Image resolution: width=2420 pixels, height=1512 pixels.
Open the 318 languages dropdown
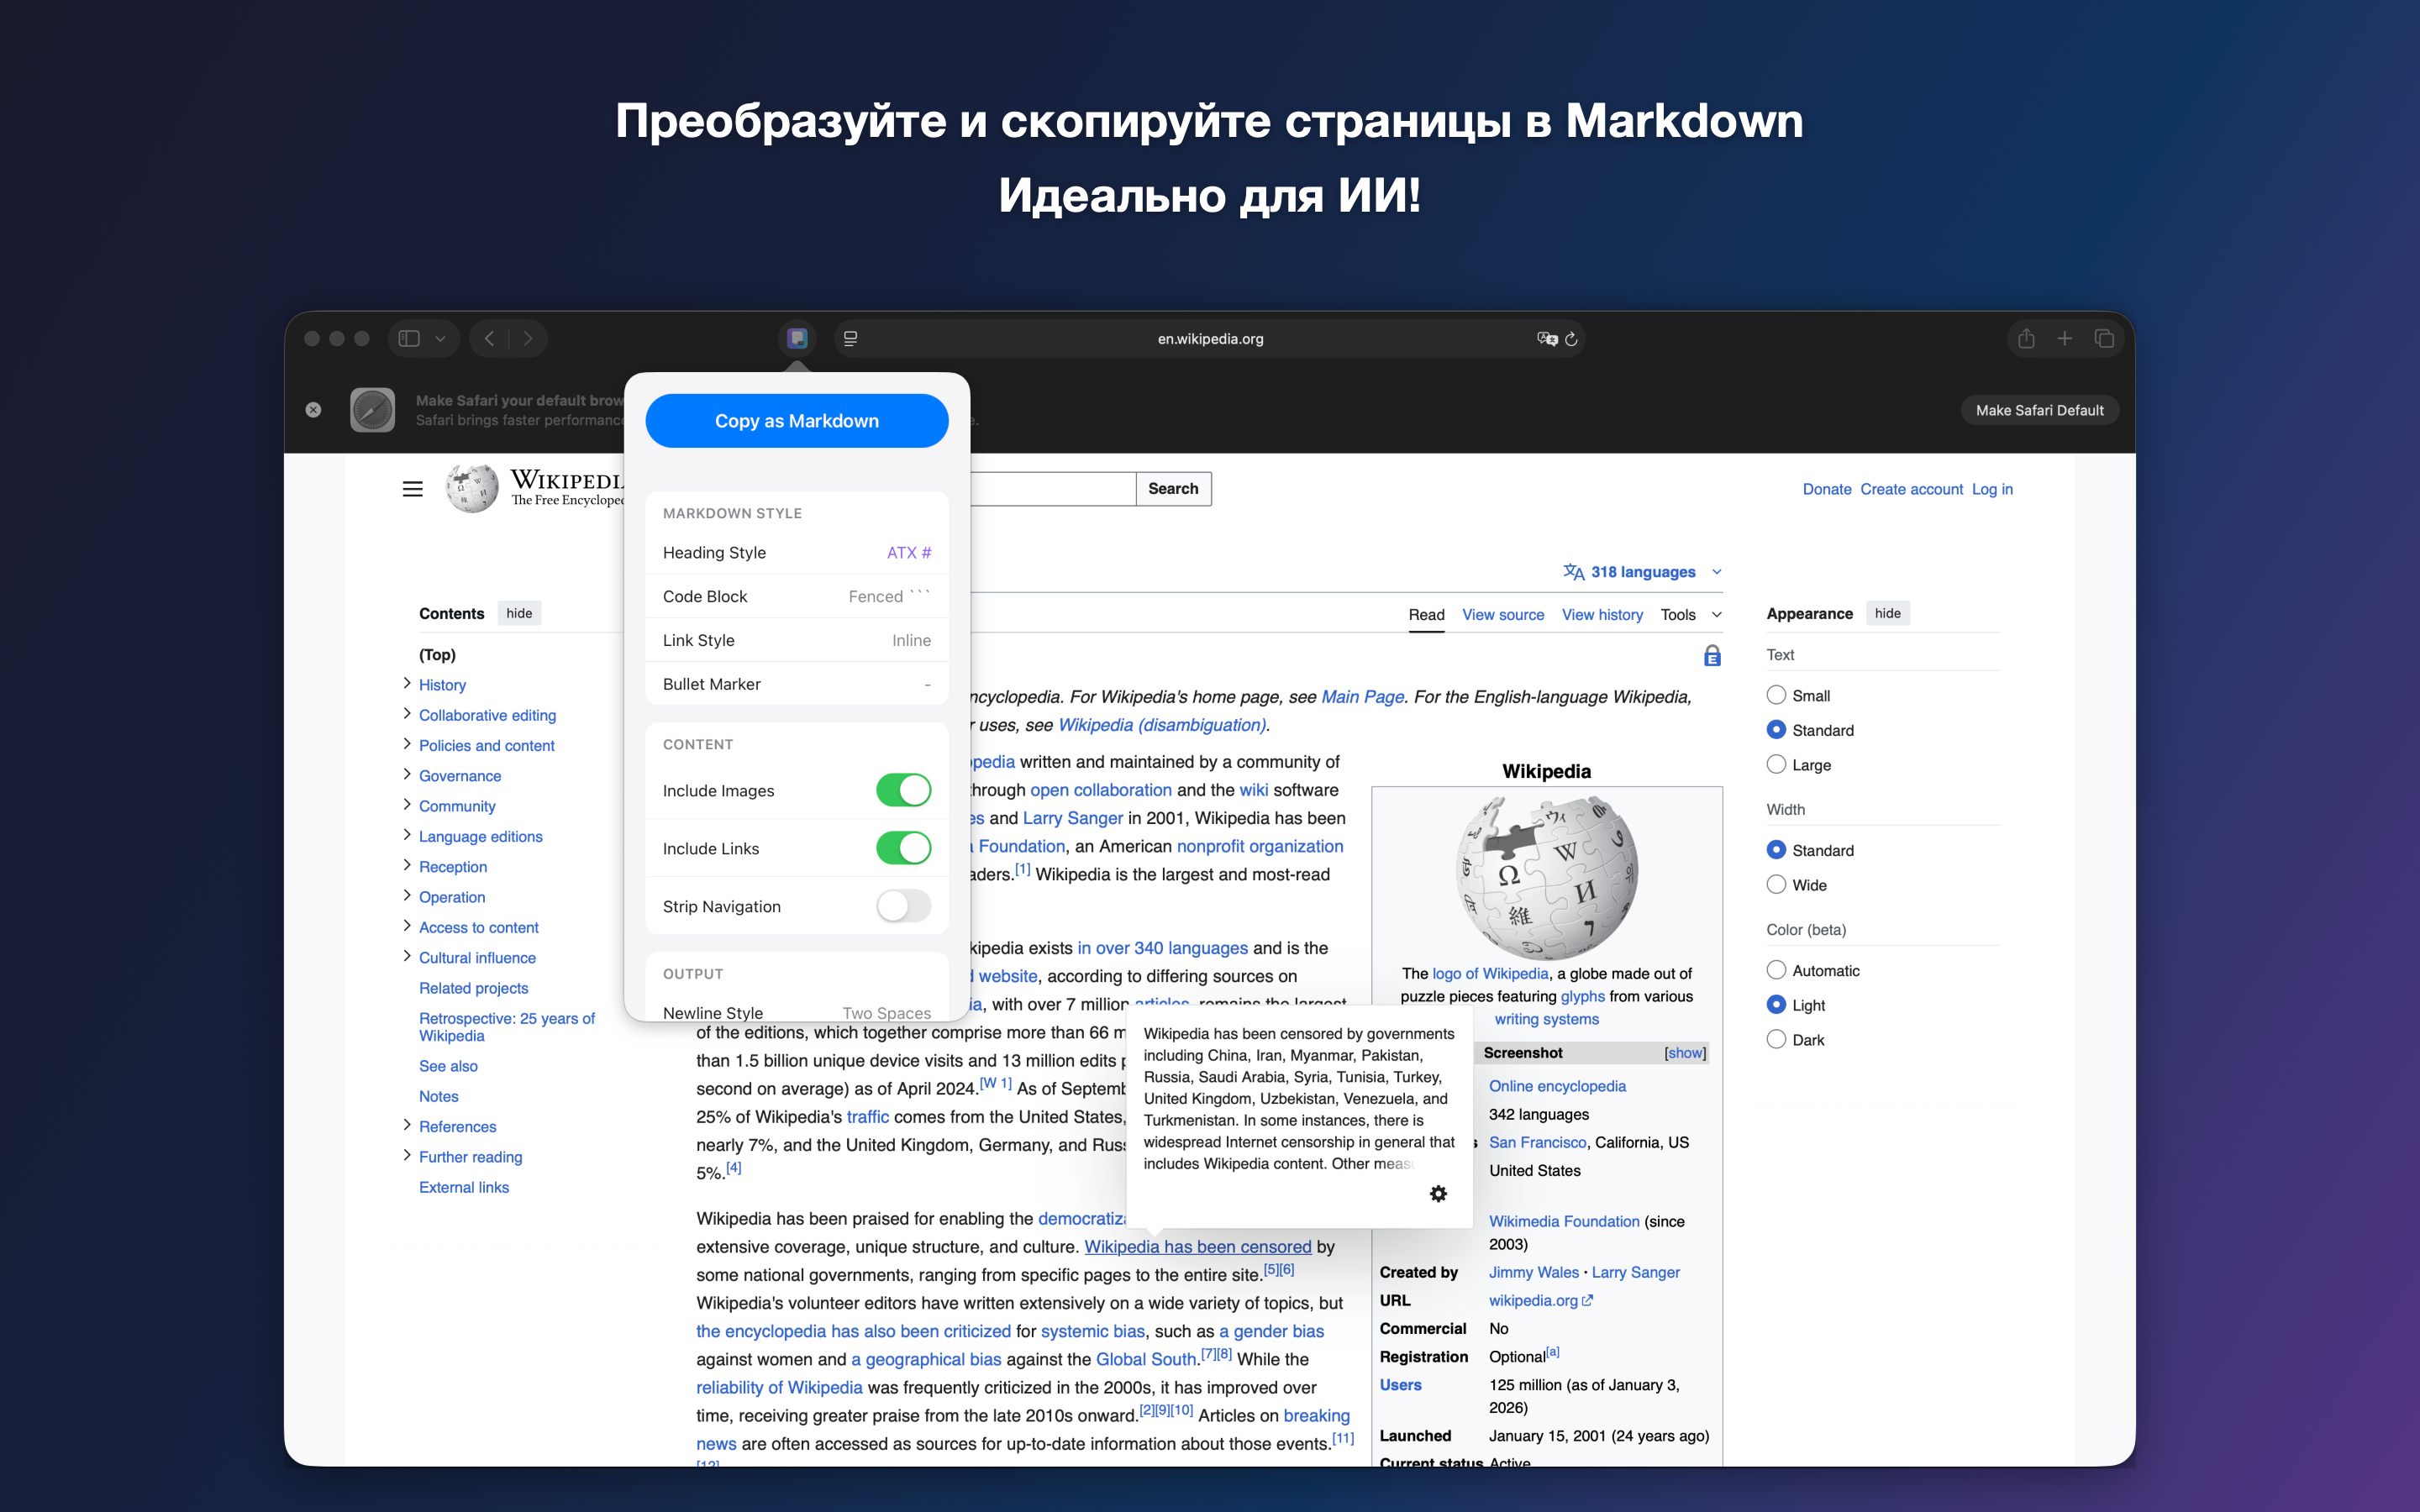[1643, 572]
